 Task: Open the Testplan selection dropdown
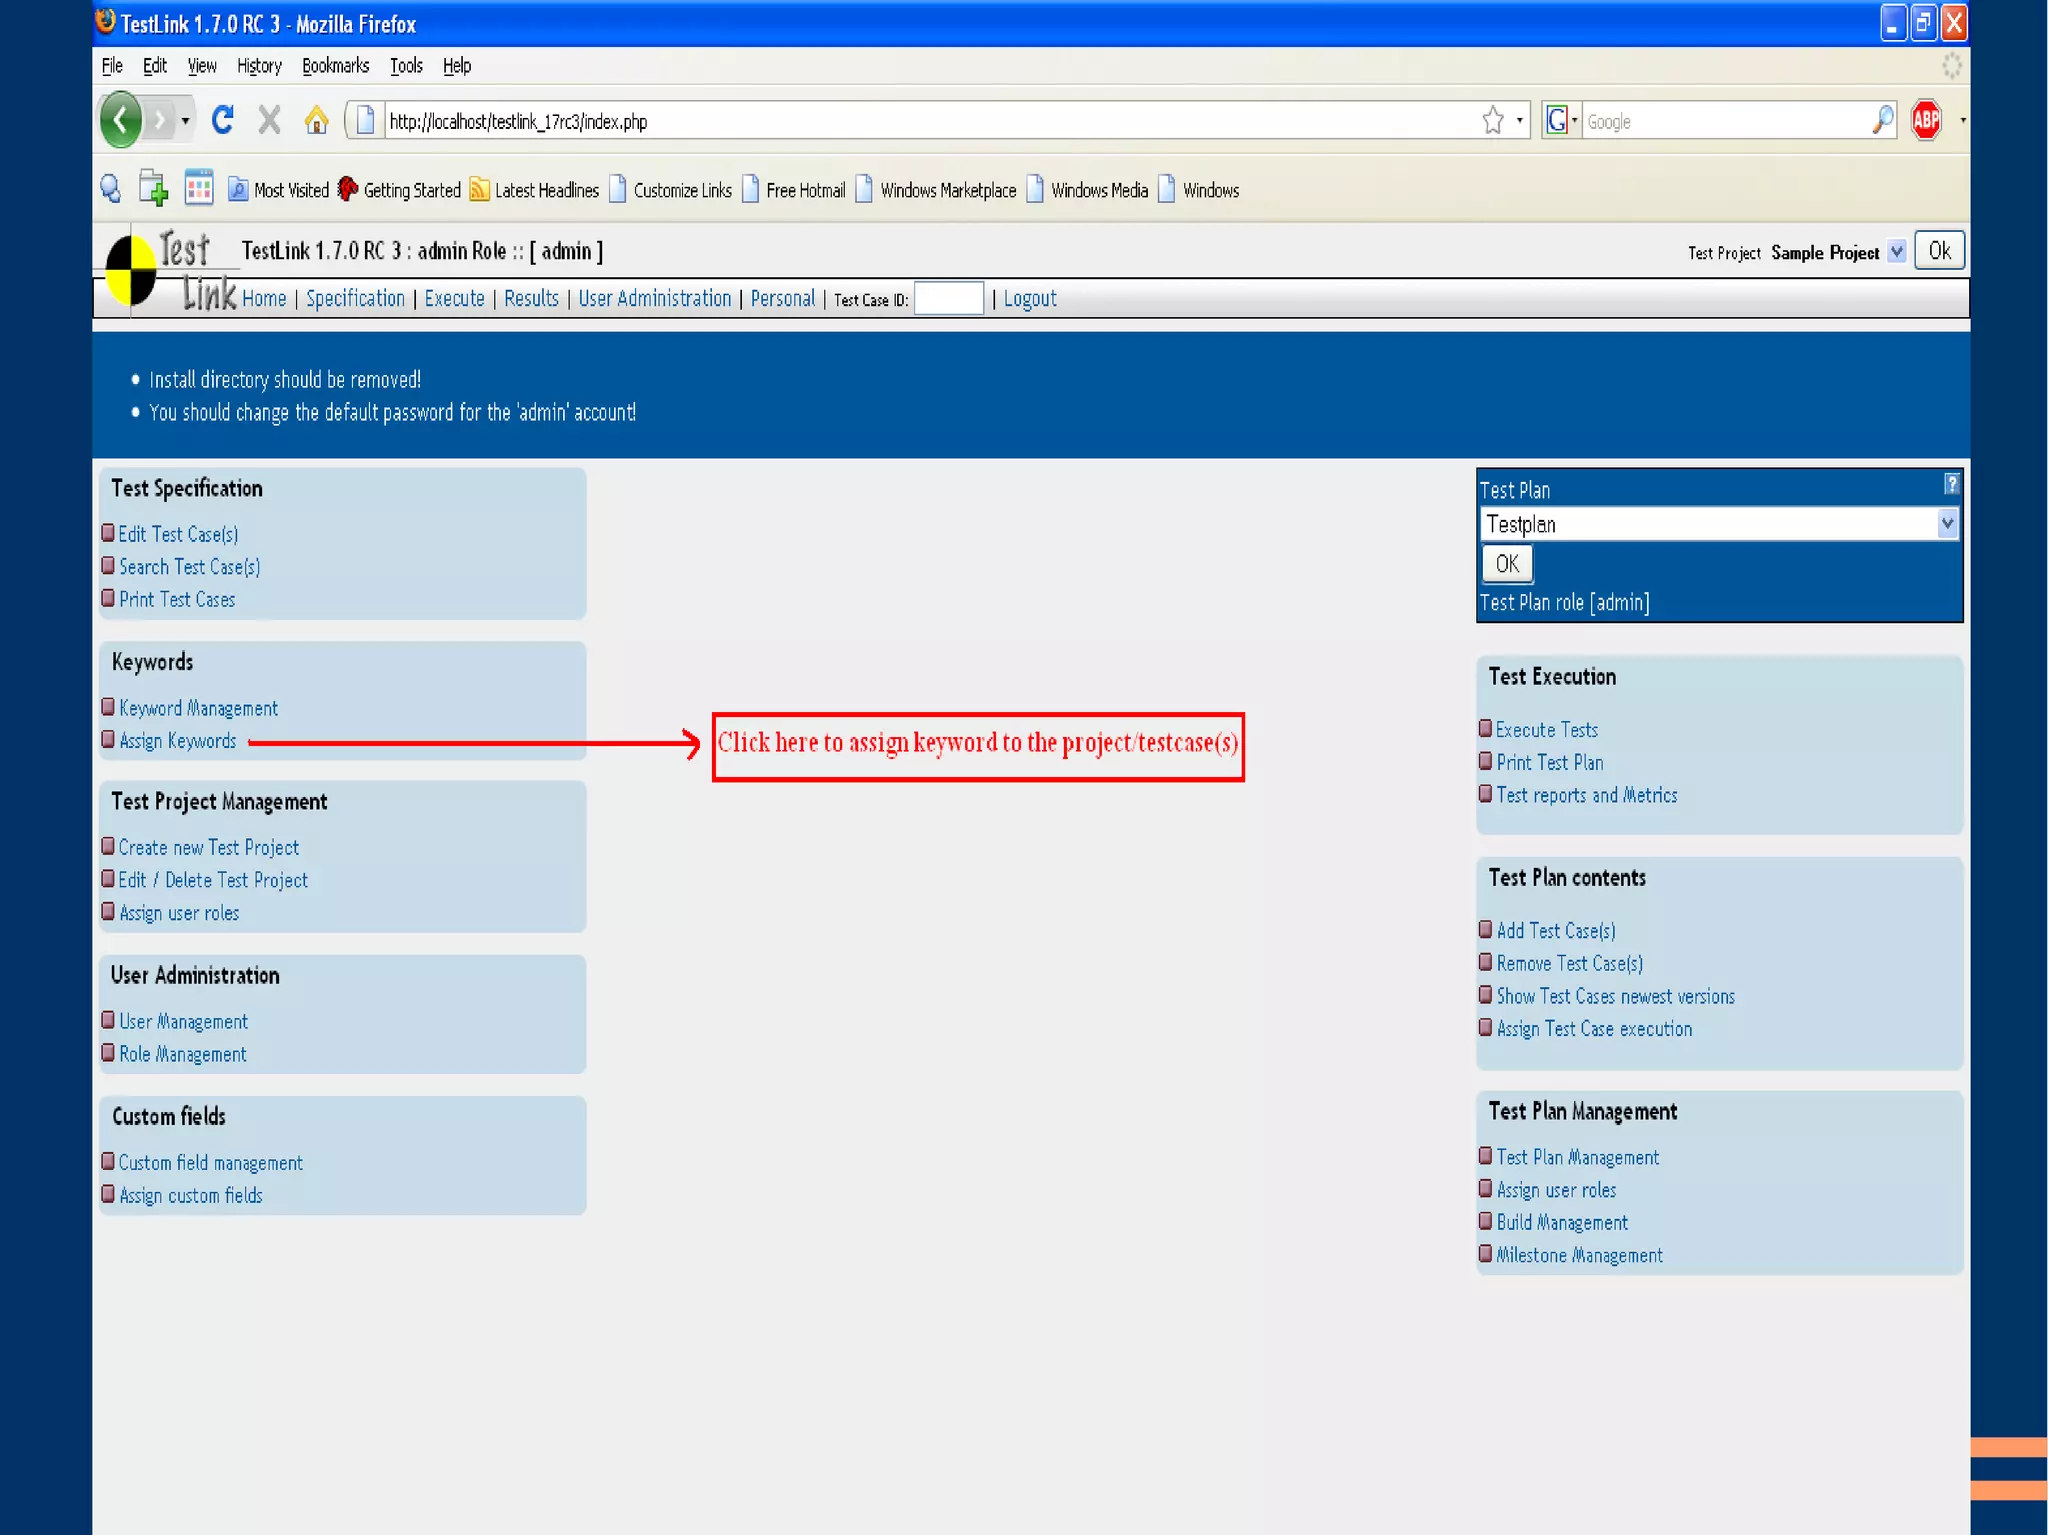[1947, 523]
